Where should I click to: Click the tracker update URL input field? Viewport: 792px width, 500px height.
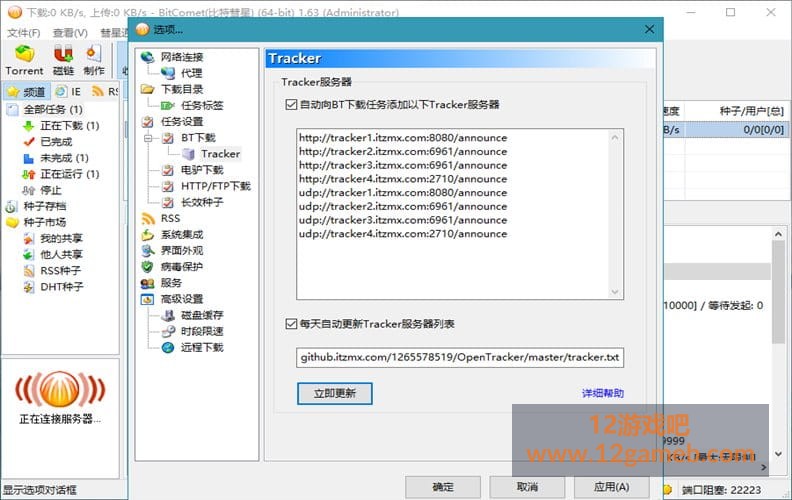click(460, 357)
